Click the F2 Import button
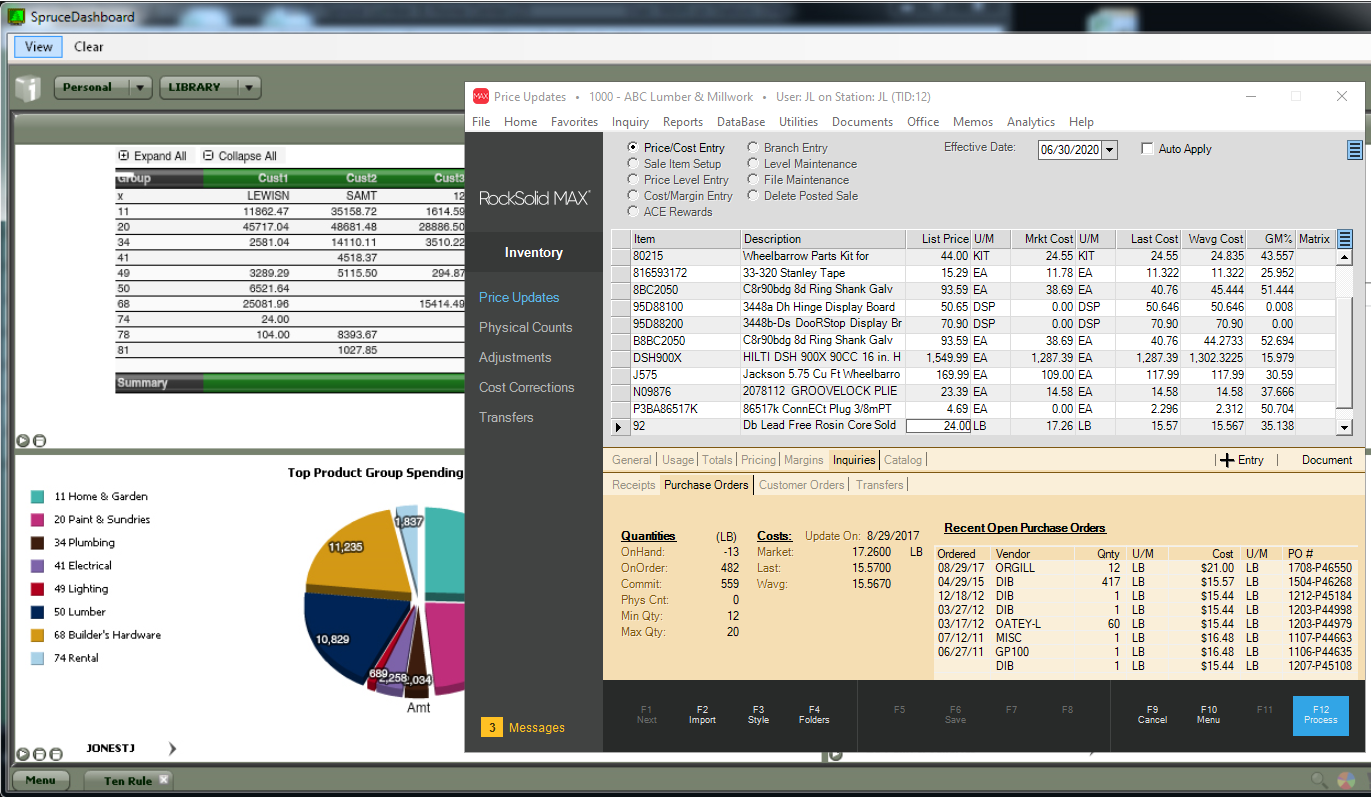Image resolution: width=1371 pixels, height=797 pixels. click(x=703, y=715)
